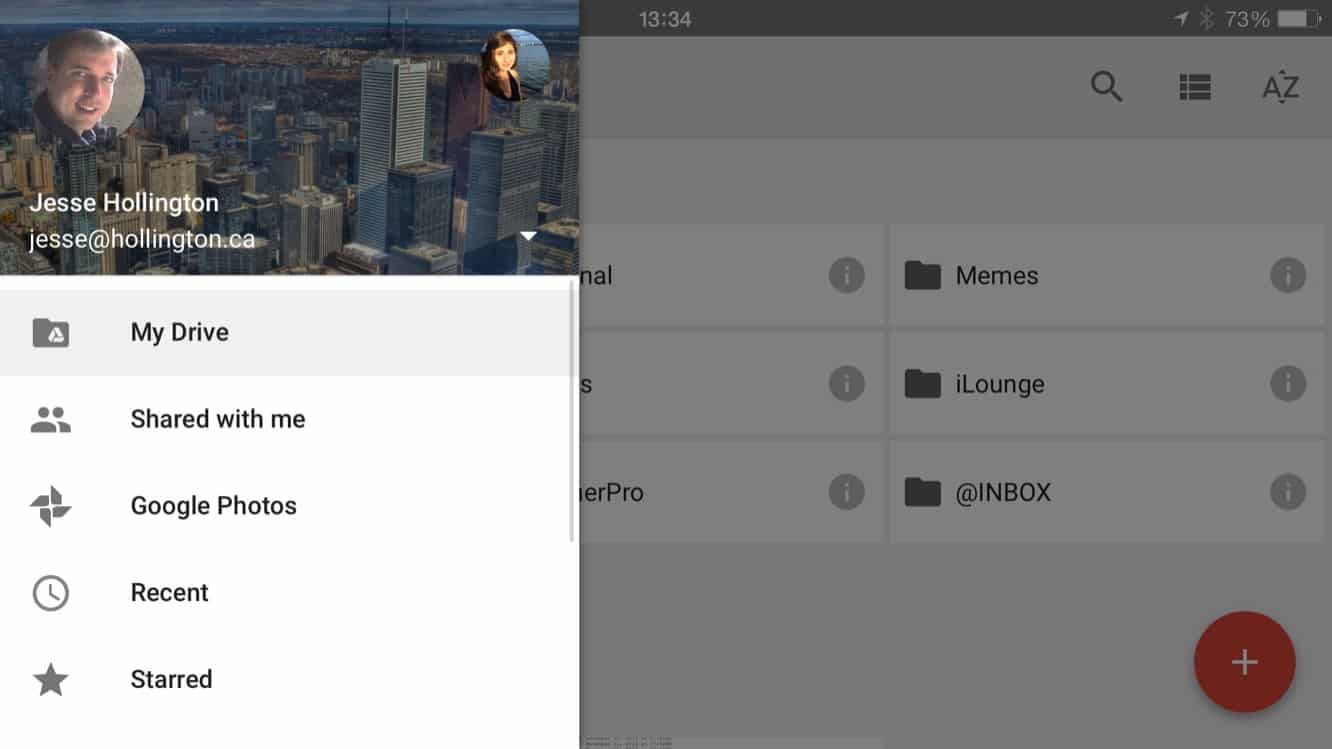
Task: Info icon in the middle-row left folder card
Action: coord(847,384)
